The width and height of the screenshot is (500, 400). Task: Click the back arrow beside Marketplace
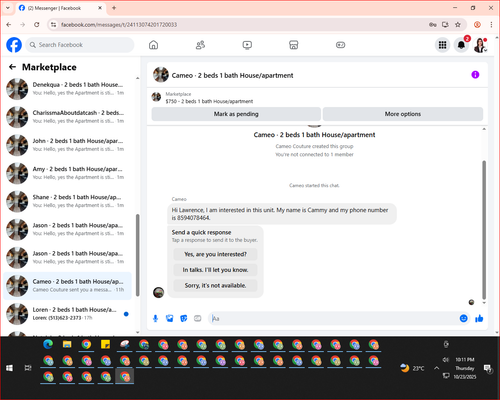point(13,67)
